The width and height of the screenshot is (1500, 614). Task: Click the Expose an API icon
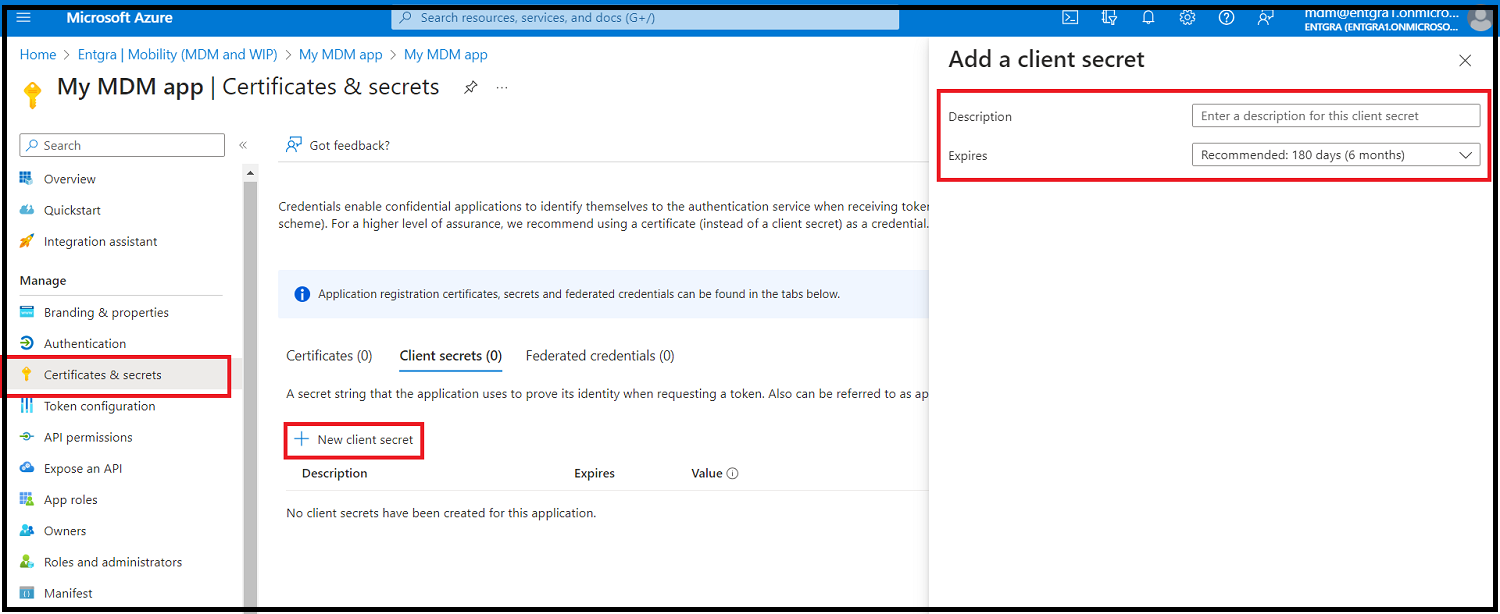(x=27, y=468)
